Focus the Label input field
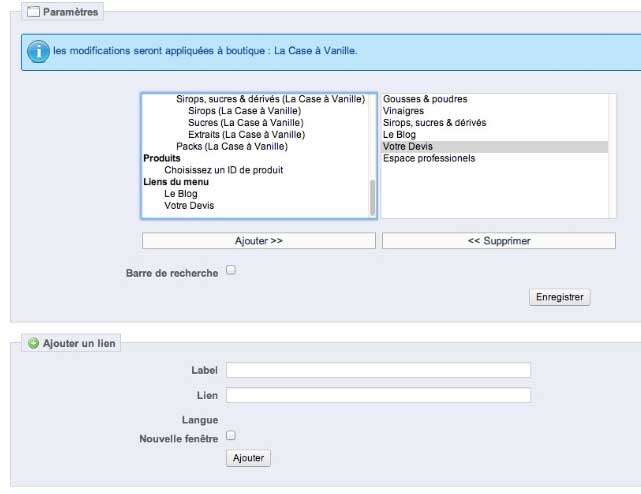Image resolution: width=641 pixels, height=494 pixels. pos(379,370)
